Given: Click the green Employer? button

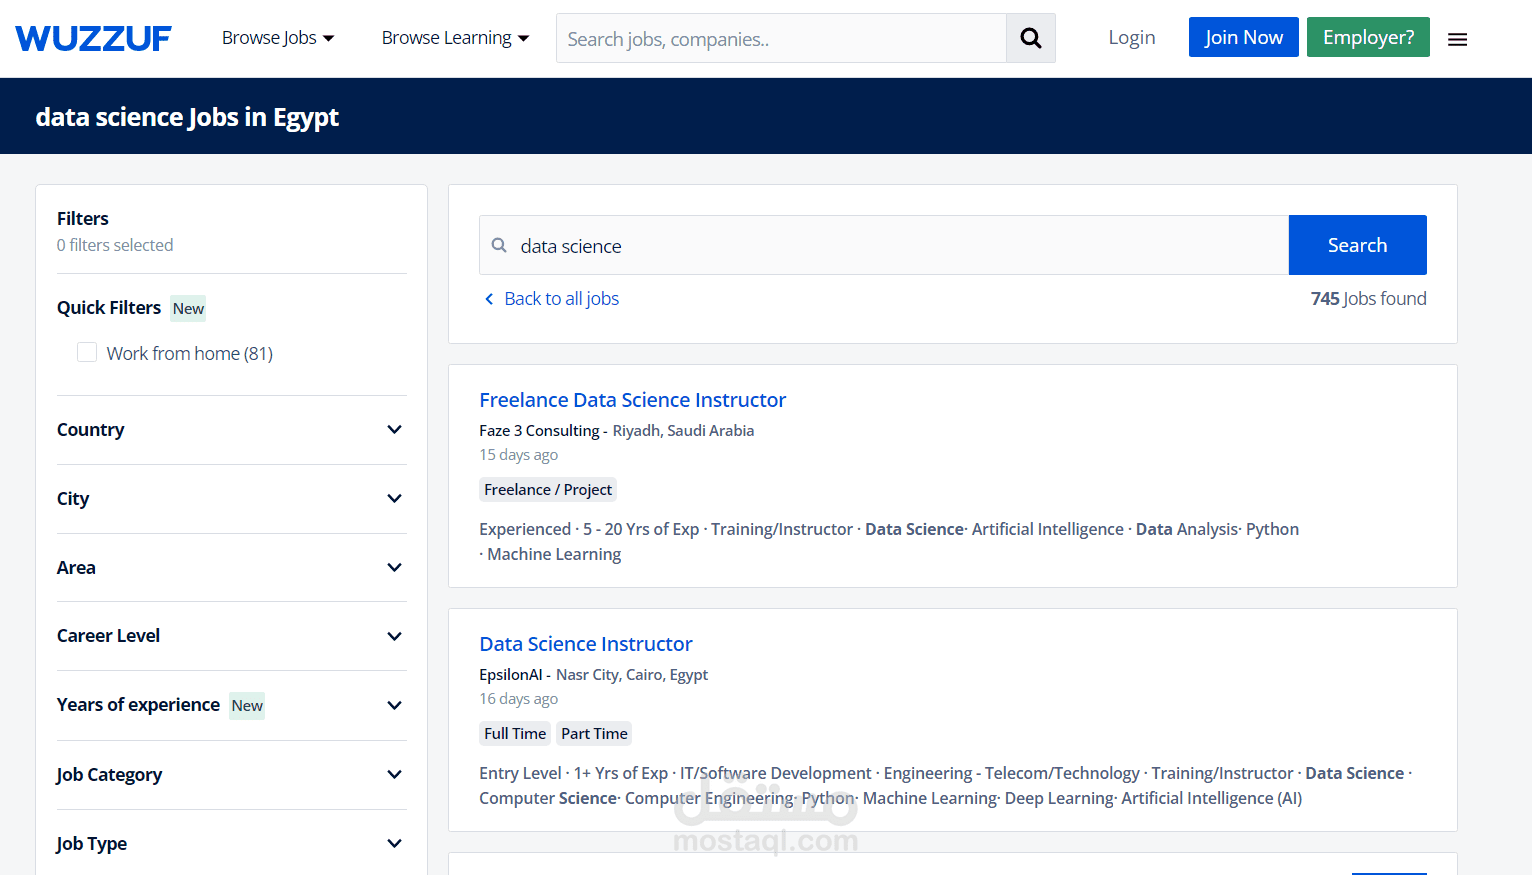Looking at the screenshot, I should [x=1367, y=37].
